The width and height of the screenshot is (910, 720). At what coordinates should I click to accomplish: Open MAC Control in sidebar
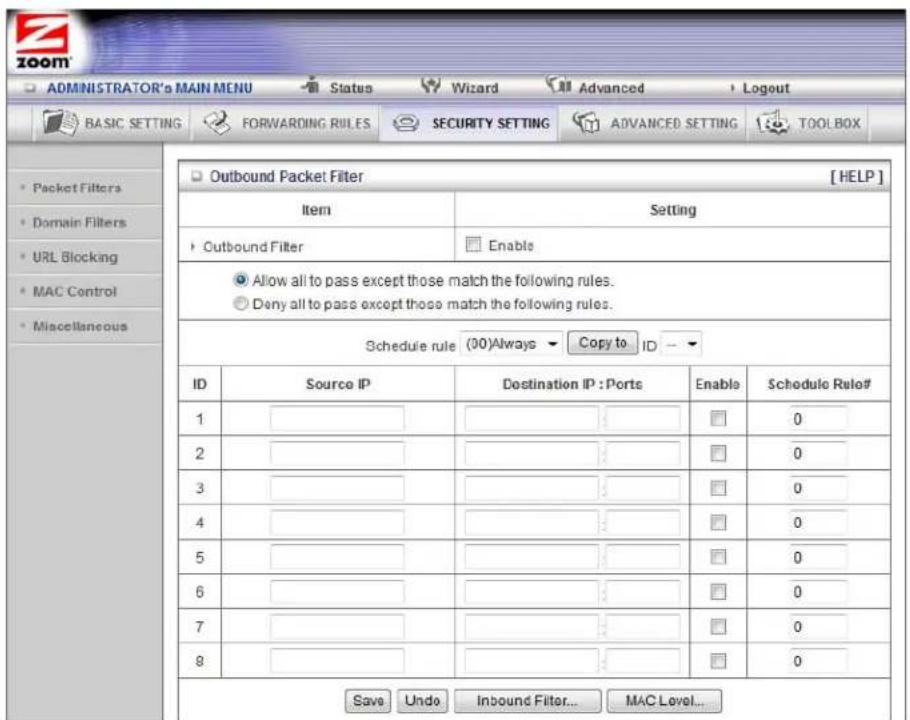[74, 291]
